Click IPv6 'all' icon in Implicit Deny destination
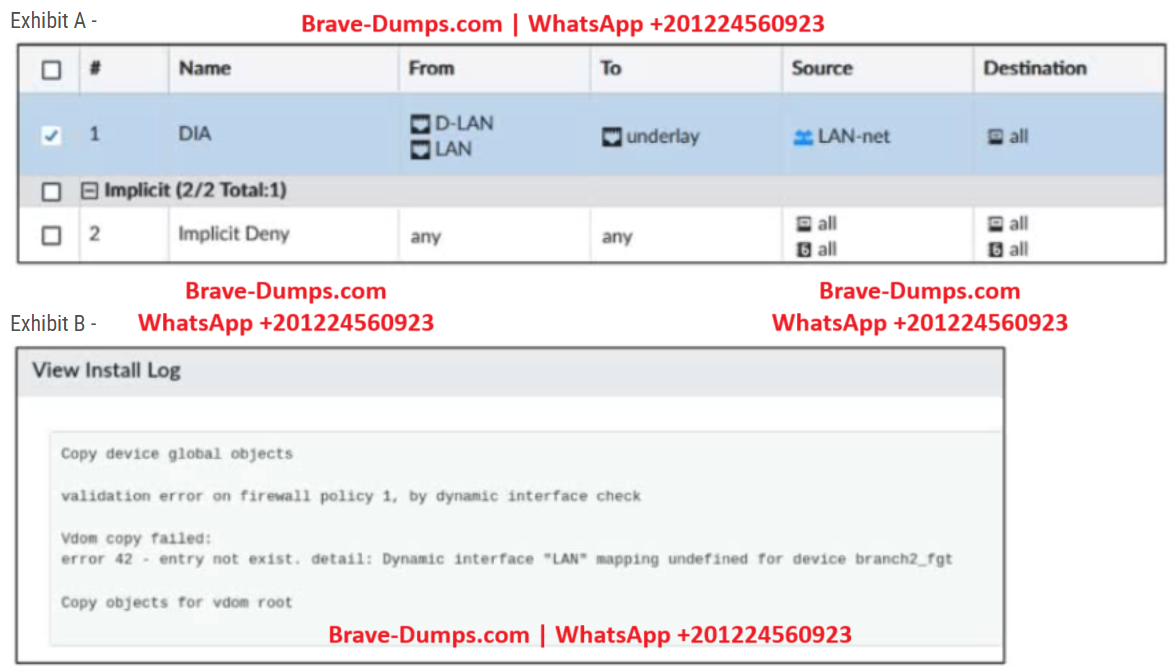Screen dimensions: 1171x666 click(996, 249)
